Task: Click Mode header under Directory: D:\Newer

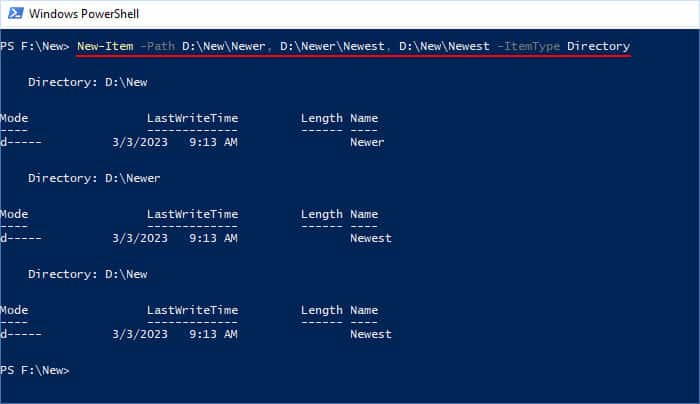Action: pos(14,214)
